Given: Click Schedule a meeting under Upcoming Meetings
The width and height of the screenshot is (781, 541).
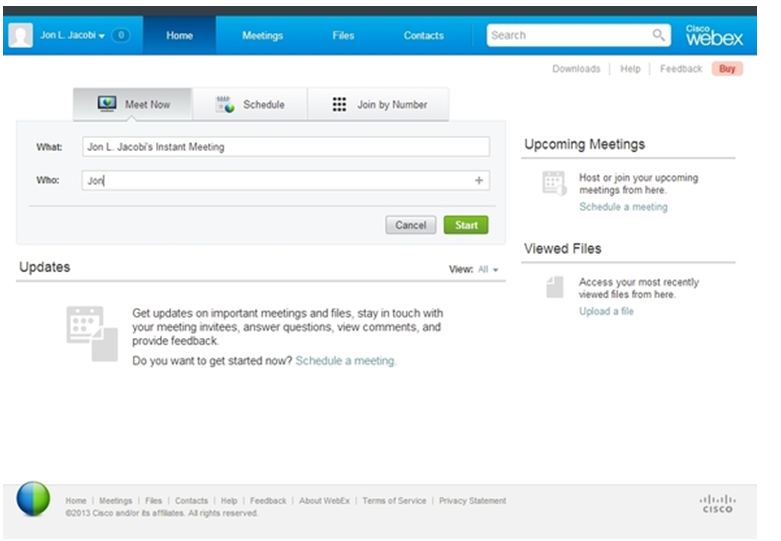Looking at the screenshot, I should (x=623, y=207).
